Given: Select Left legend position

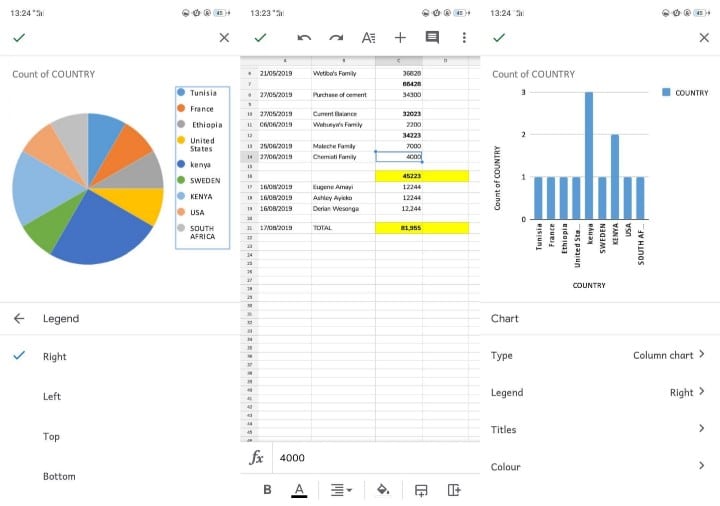Looking at the screenshot, I should coord(119,396).
